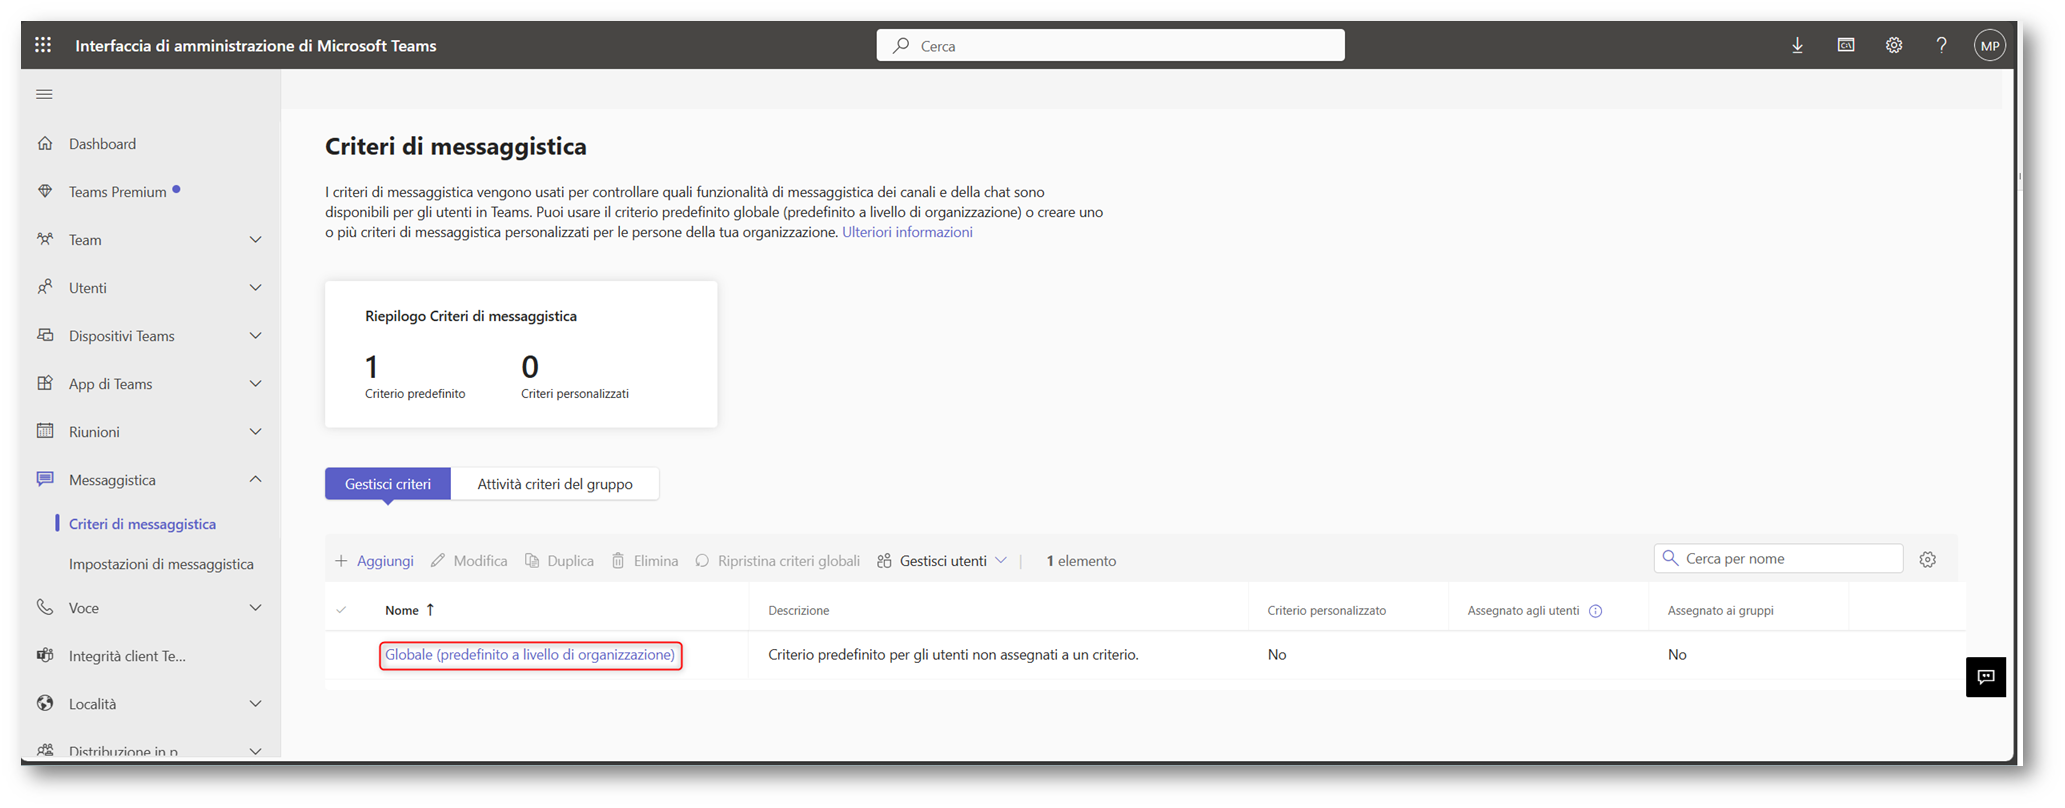The height and width of the screenshot is (808, 2065).
Task: Click the Messaggistica chat icon
Action: pyautogui.click(x=45, y=479)
